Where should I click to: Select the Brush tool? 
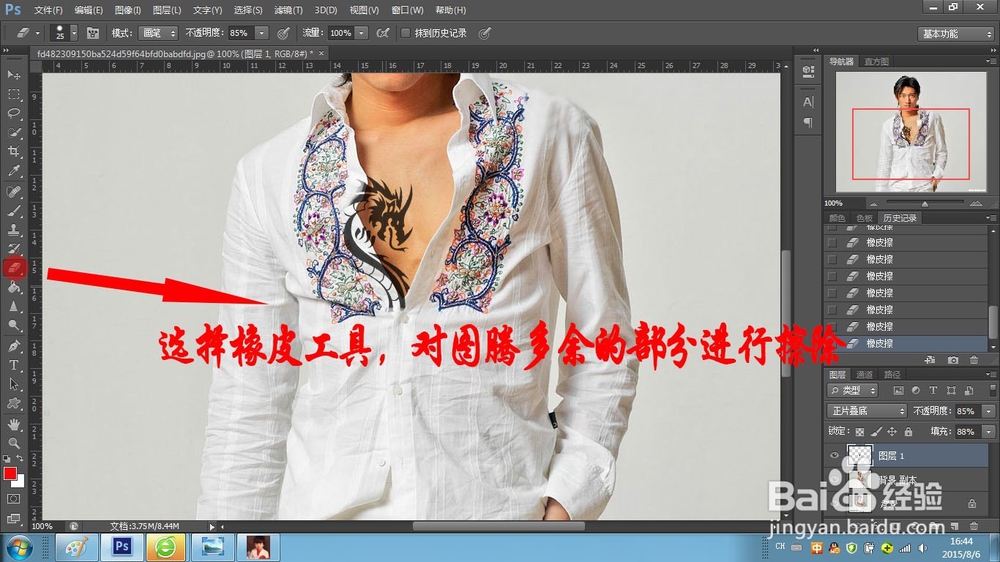pyautogui.click(x=13, y=211)
